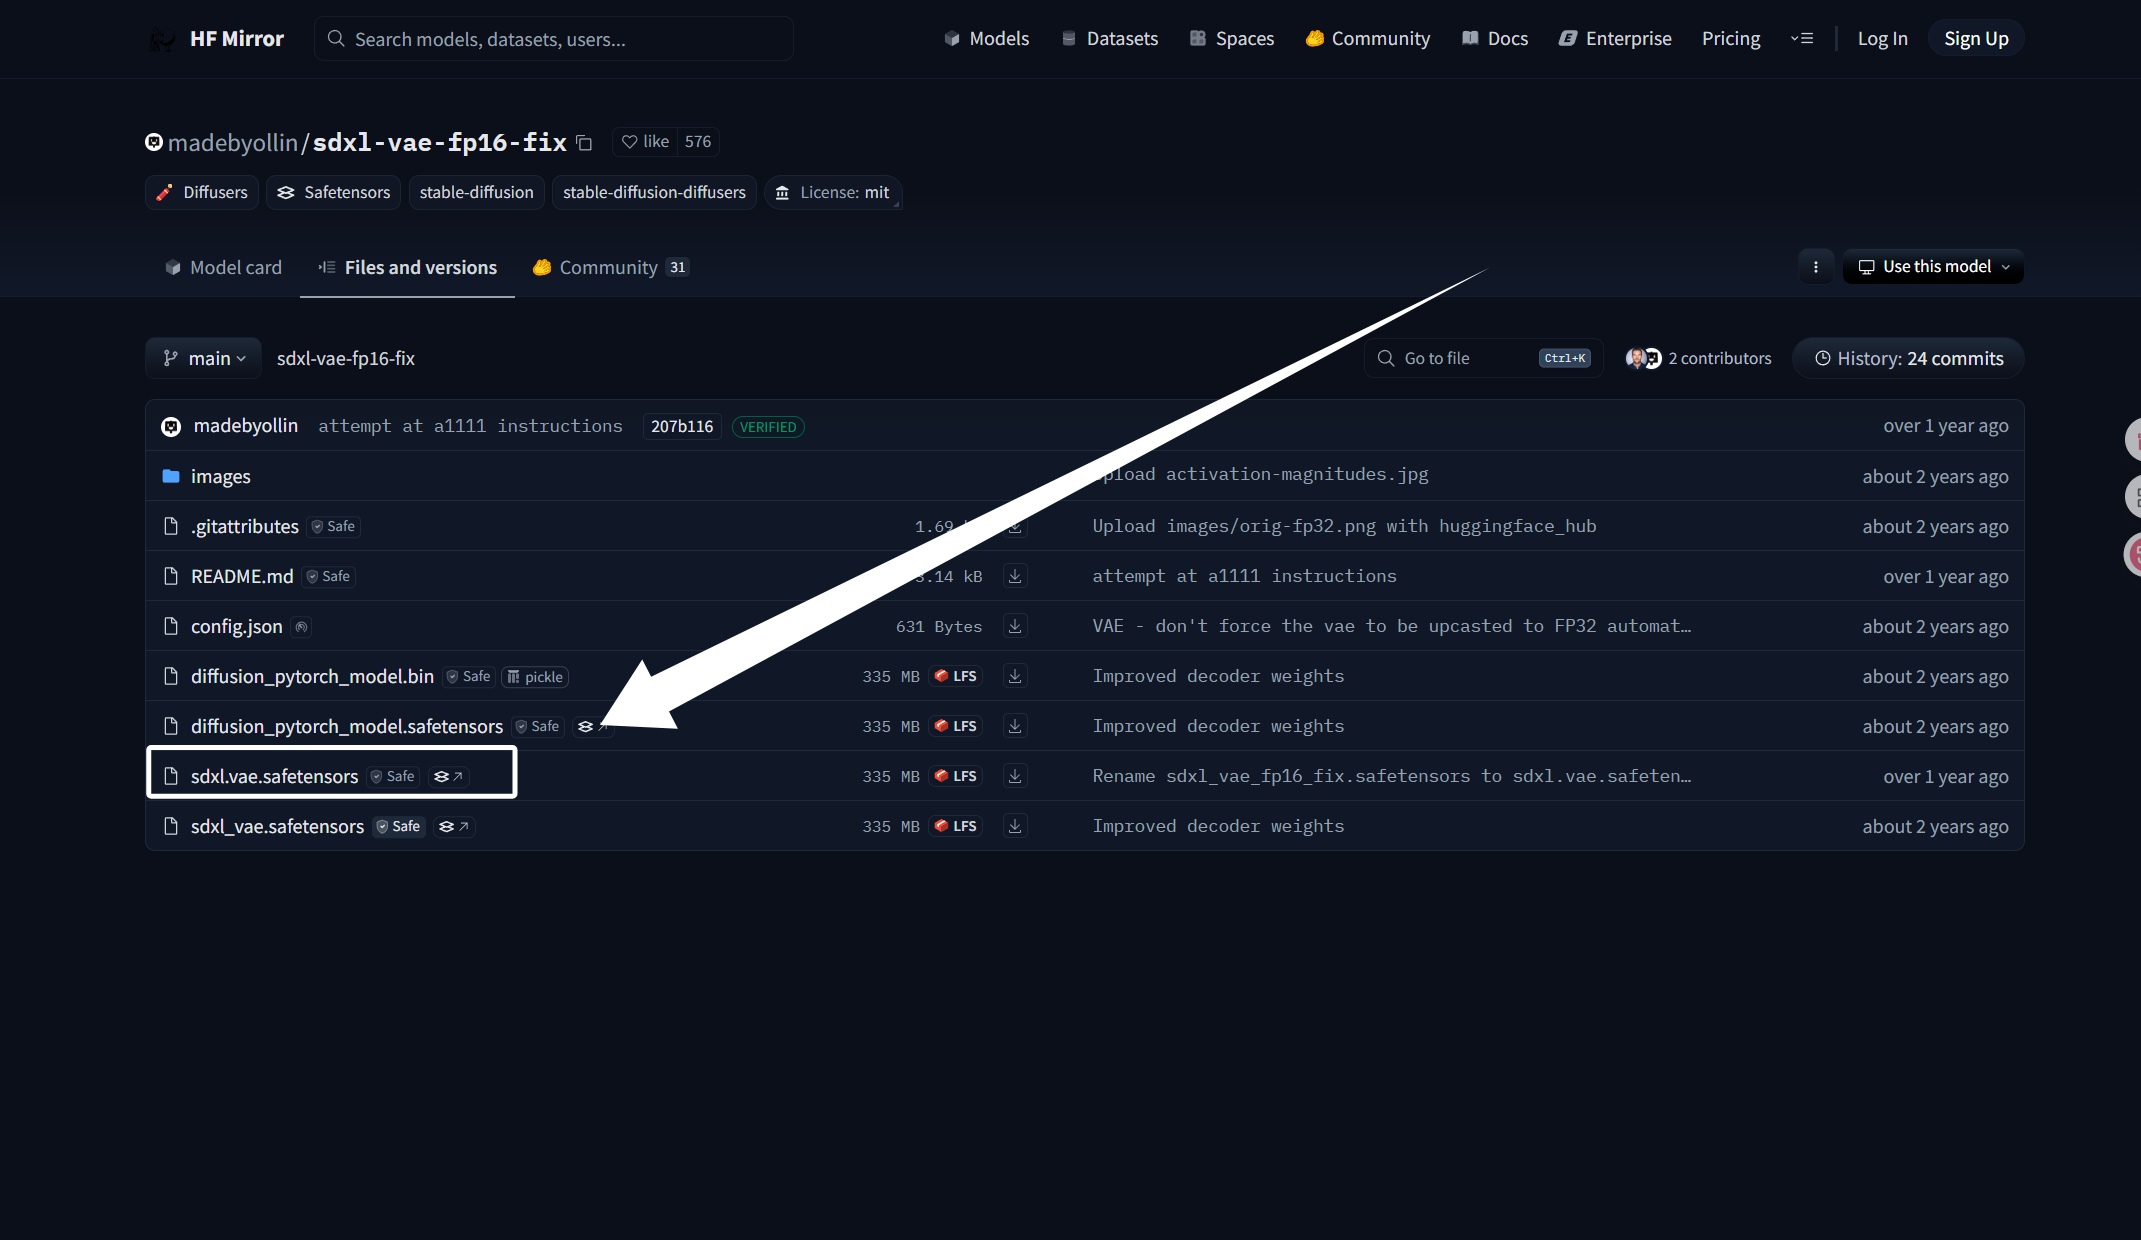Open diffusion_pytorch_model.safetensors file
Viewport: 2141px width, 1240px height.
pos(346,727)
